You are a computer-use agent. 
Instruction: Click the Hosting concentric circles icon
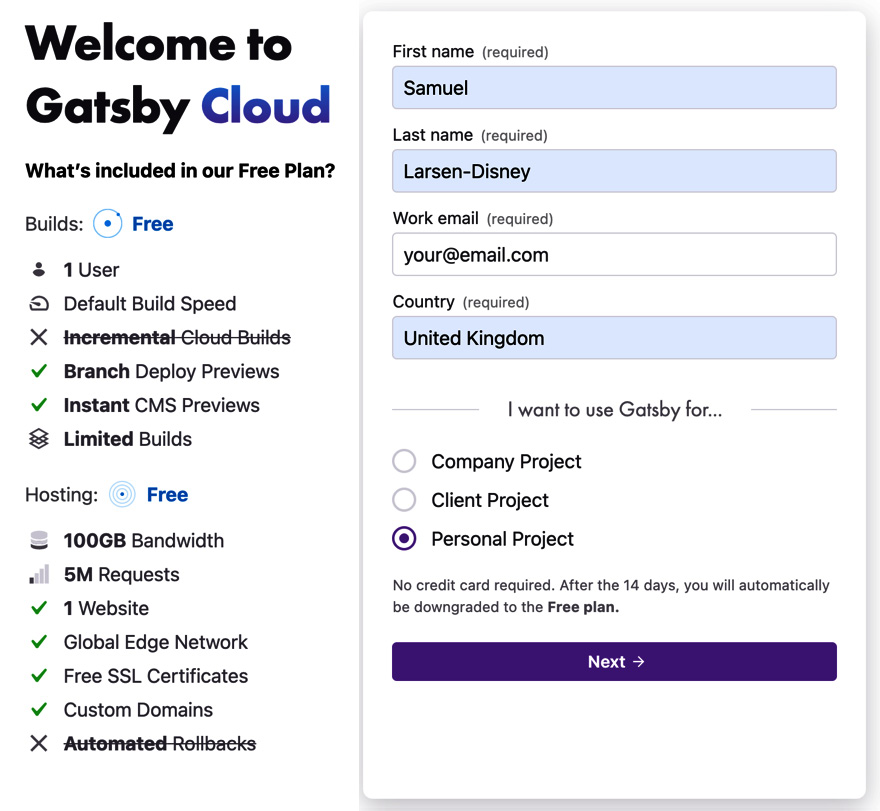pyautogui.click(x=122, y=494)
